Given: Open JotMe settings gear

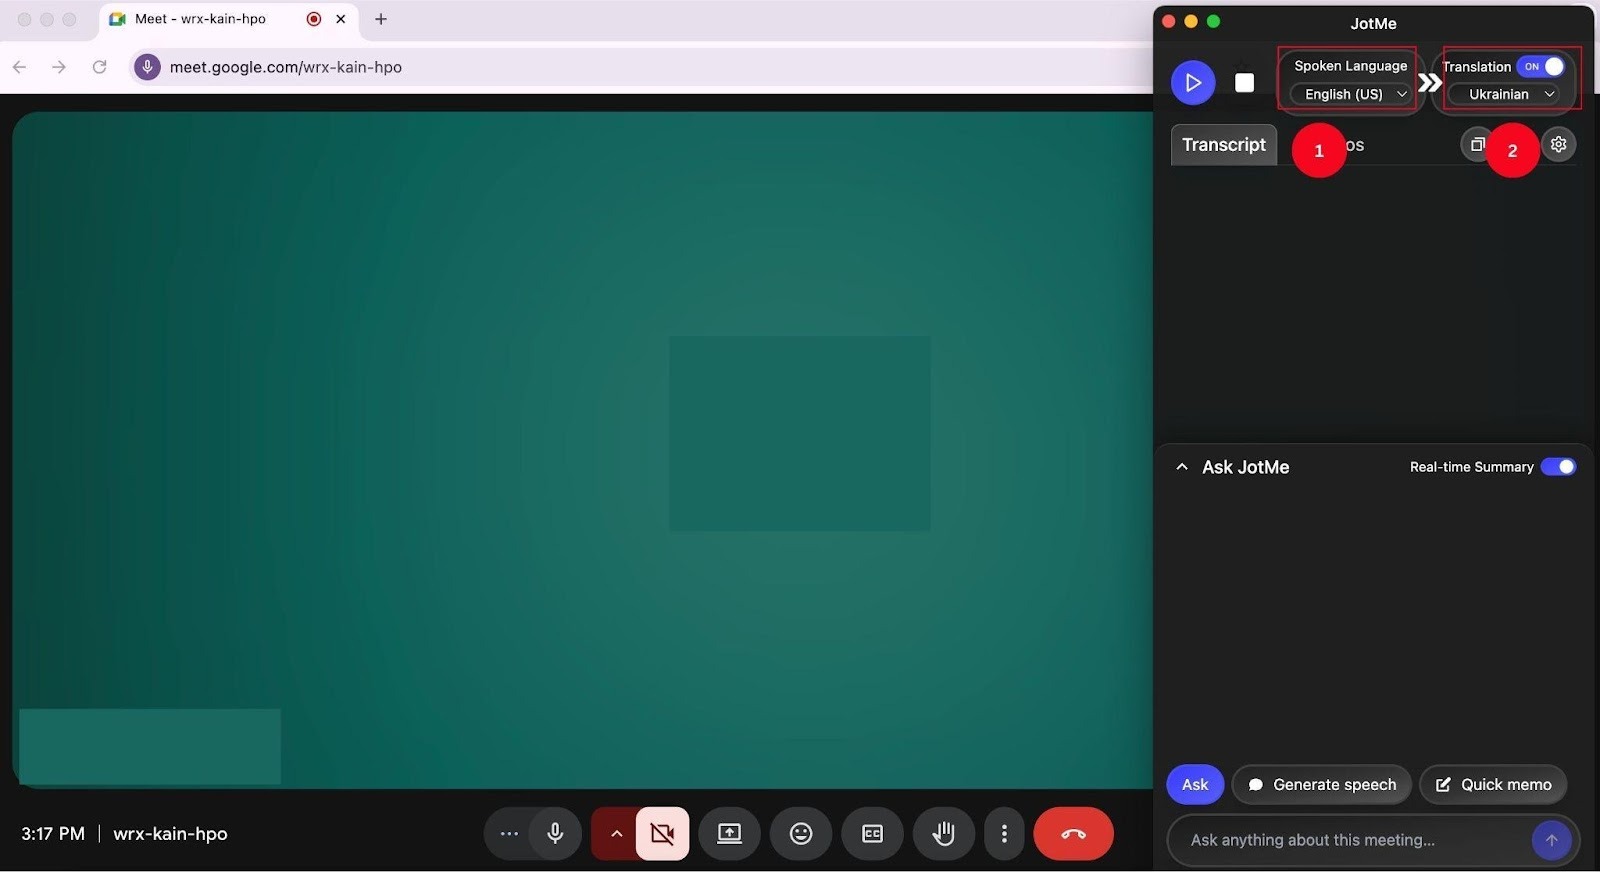Looking at the screenshot, I should (1558, 144).
